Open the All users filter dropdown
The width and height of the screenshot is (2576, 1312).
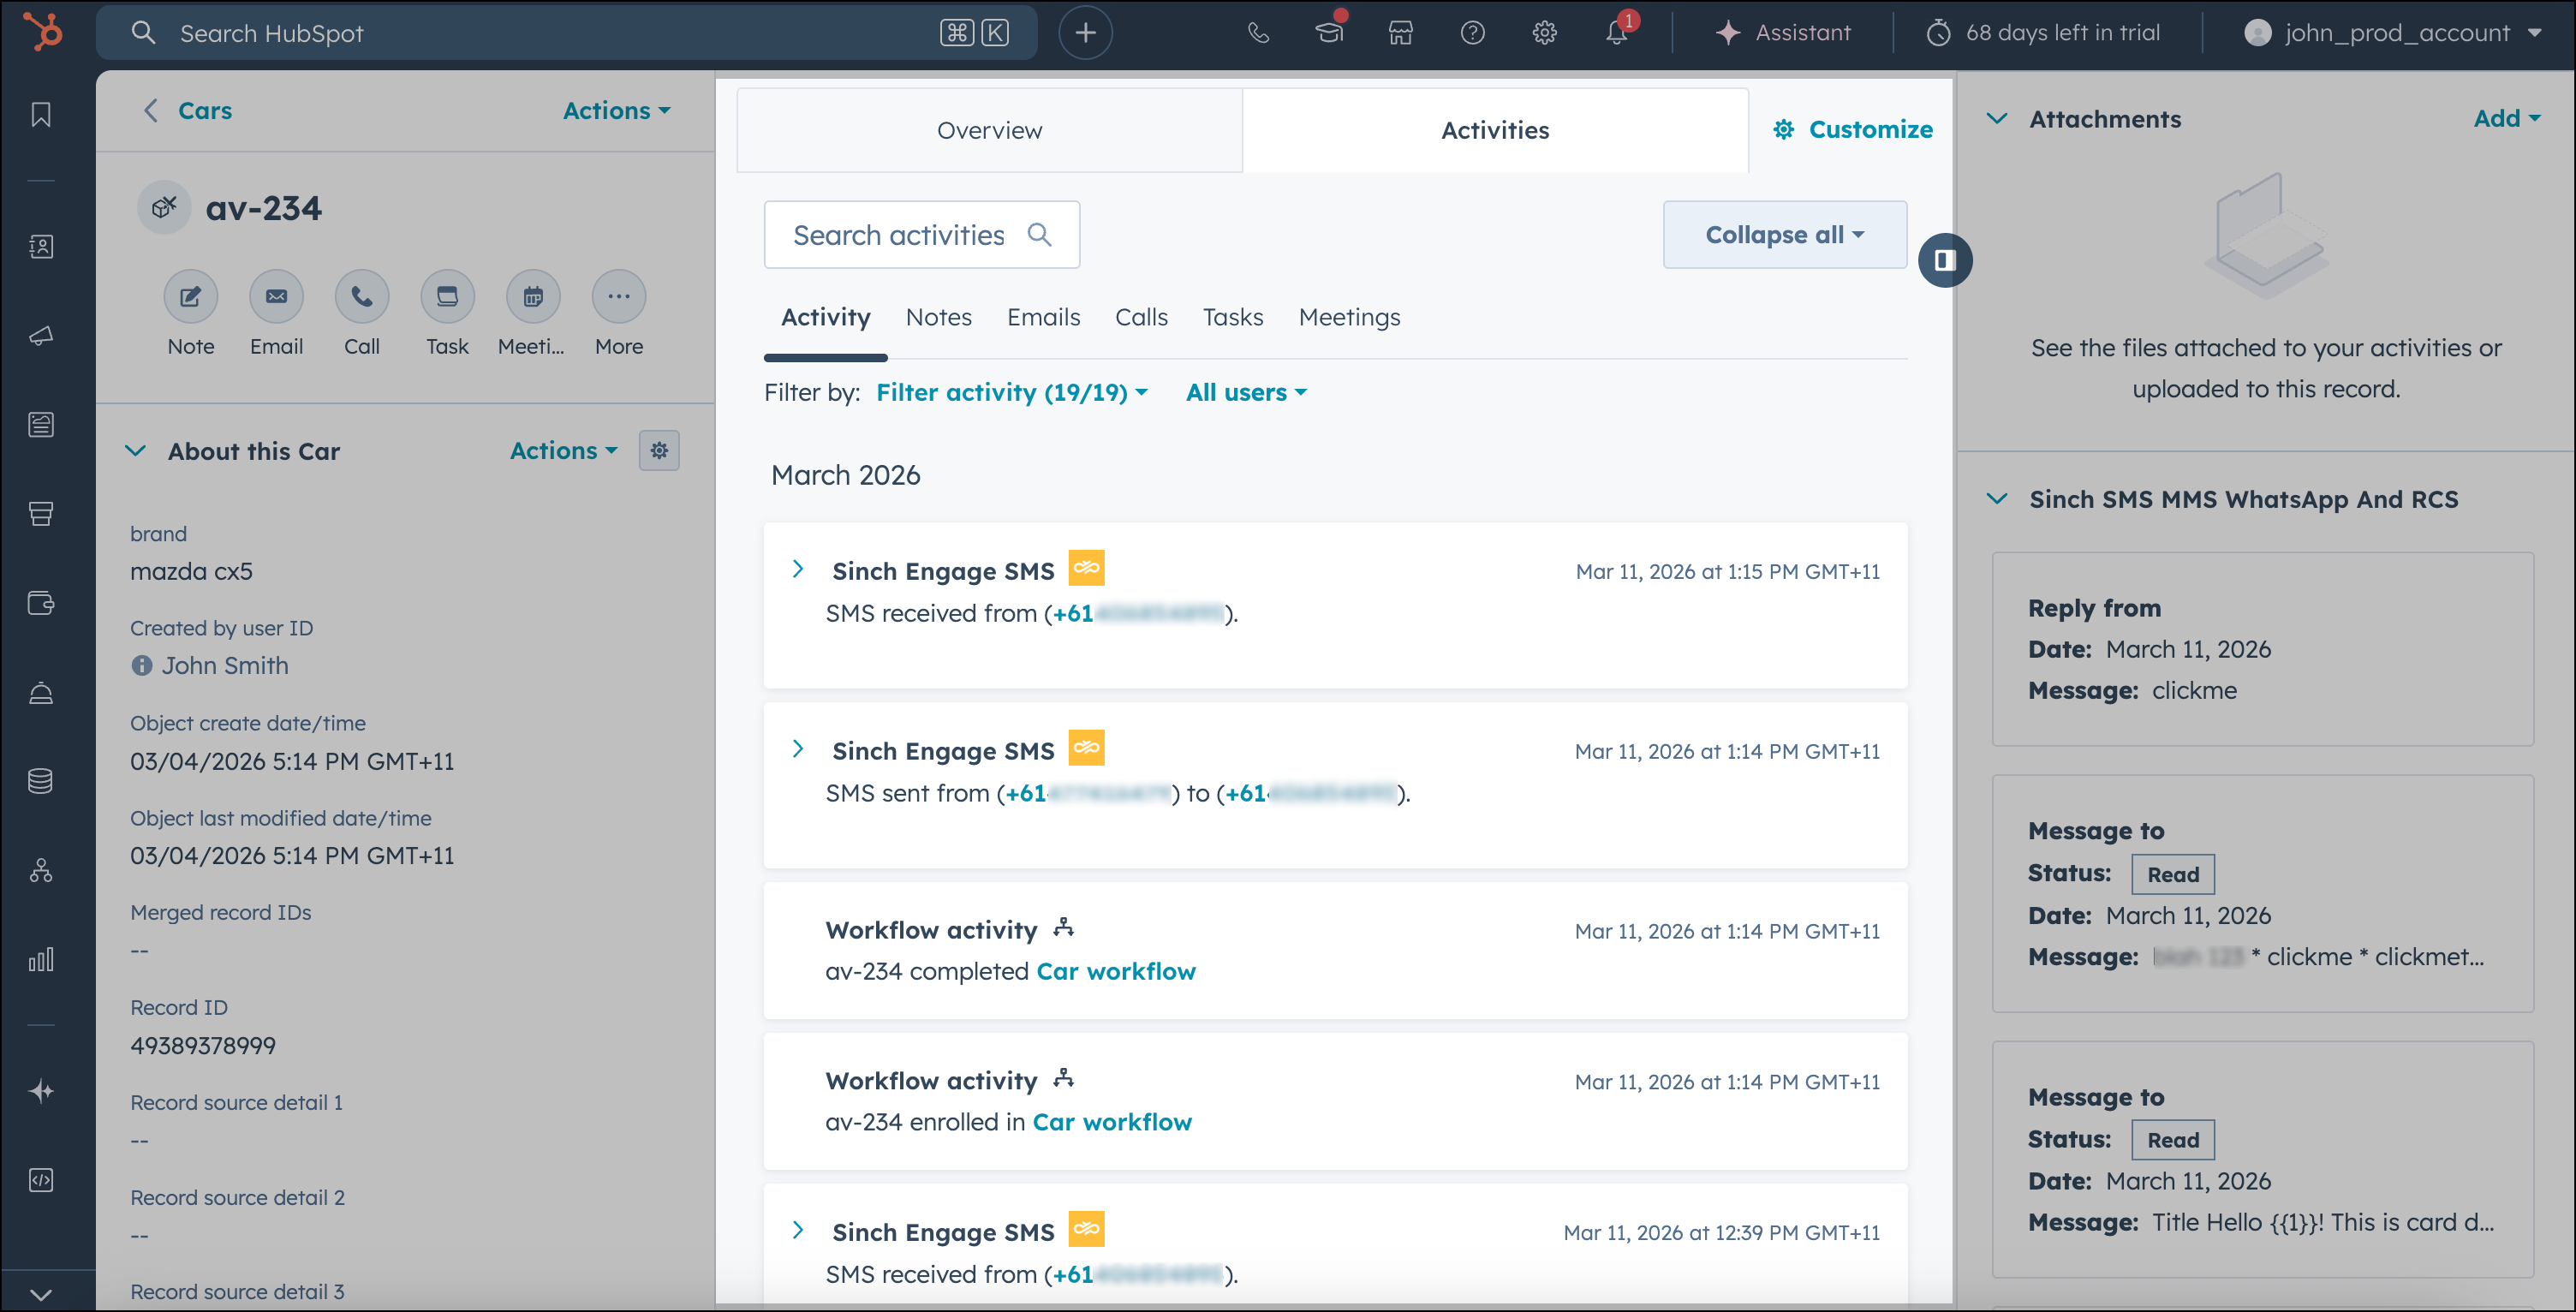pyautogui.click(x=1246, y=392)
